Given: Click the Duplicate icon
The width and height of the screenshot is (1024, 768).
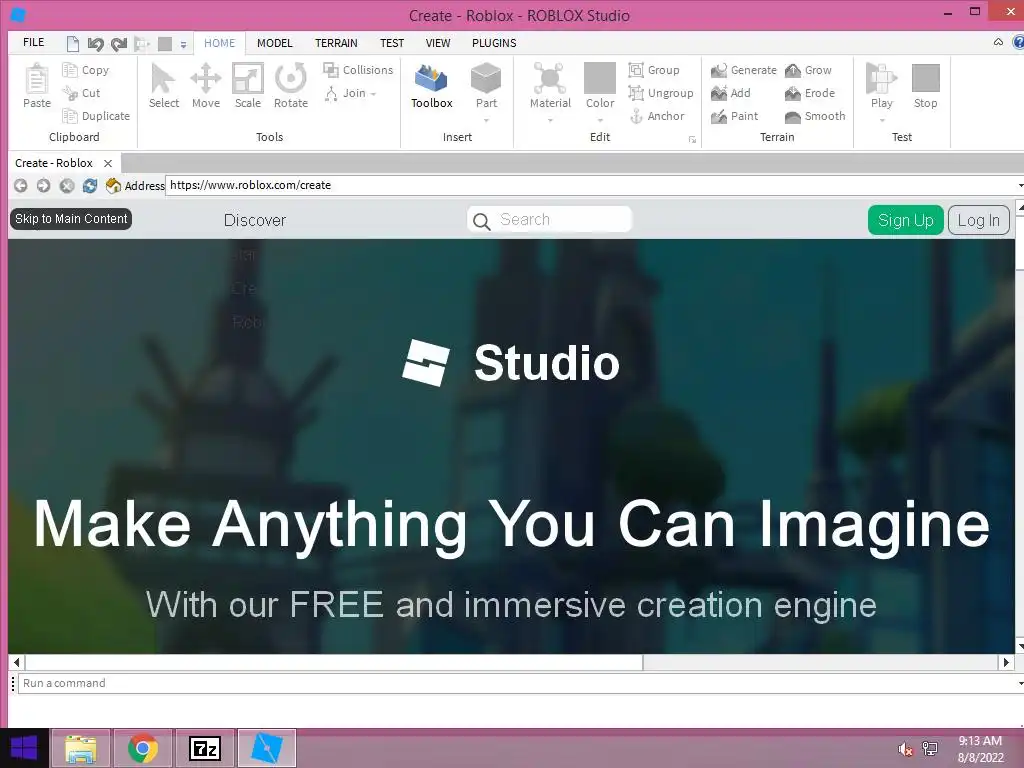Looking at the screenshot, I should [69, 116].
